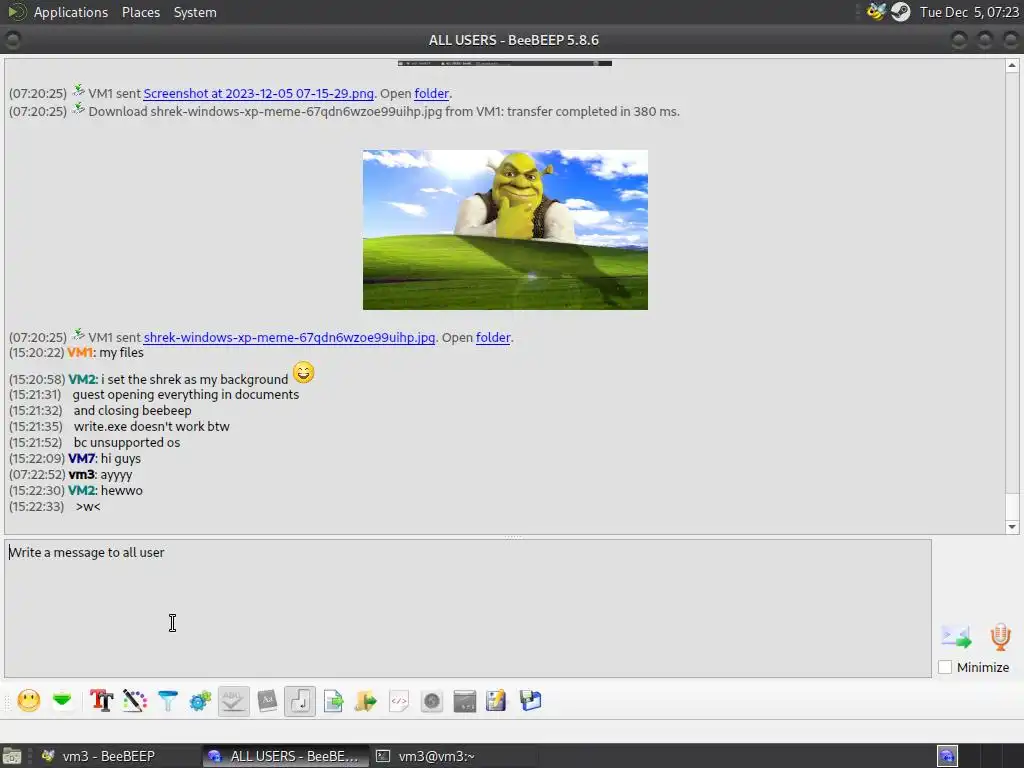Screen dimensions: 1024x768
Task: Click the notepad with pencil toolbar icon
Action: 496,701
